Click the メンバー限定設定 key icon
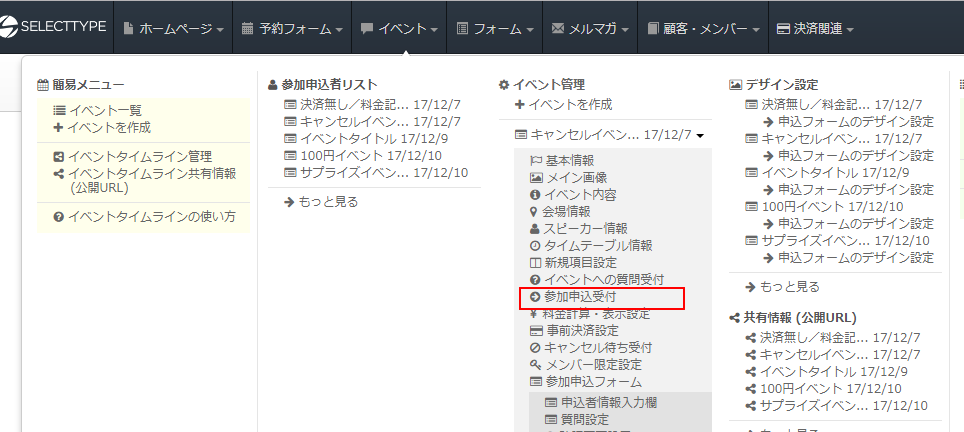Screen dimensions: 964x432 tap(535, 364)
